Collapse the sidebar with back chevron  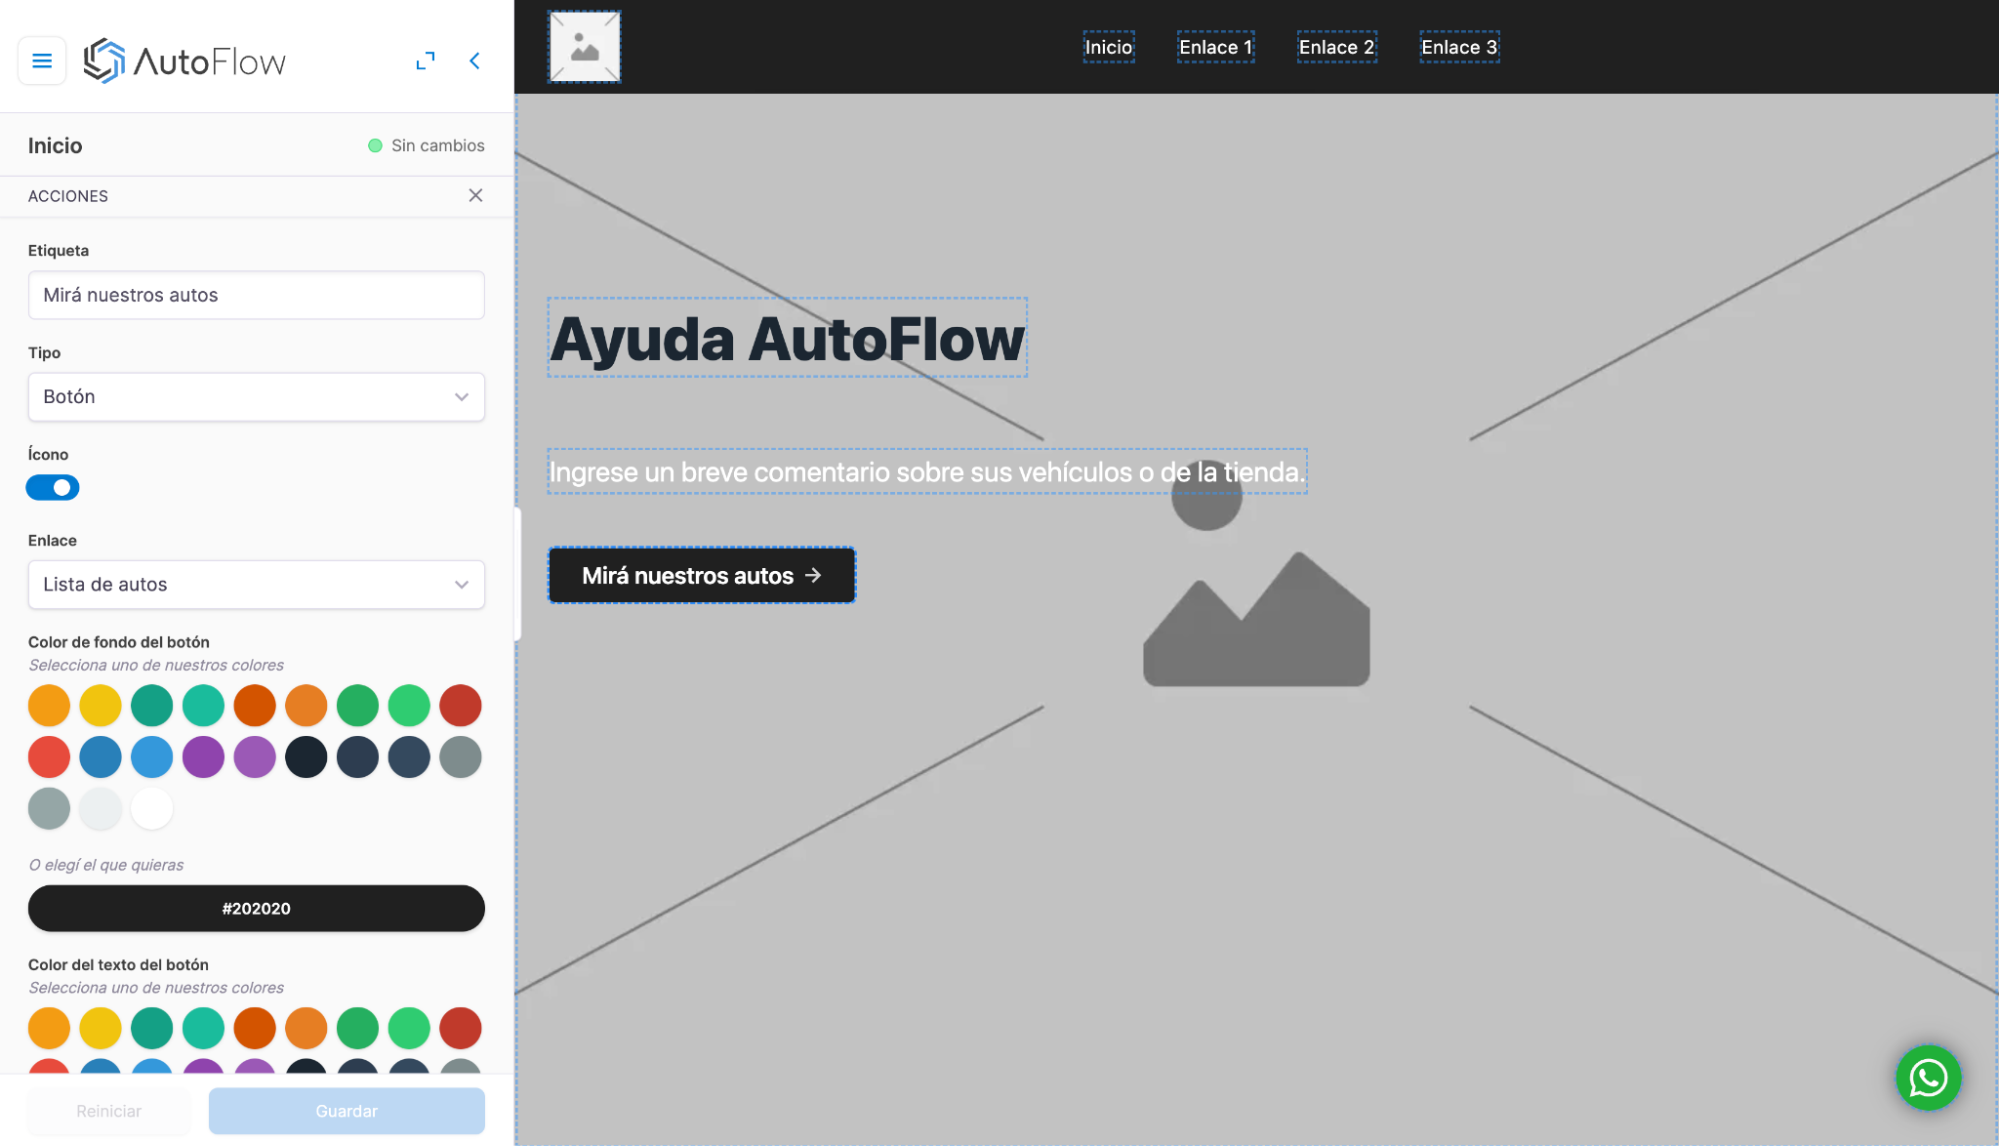(x=475, y=61)
